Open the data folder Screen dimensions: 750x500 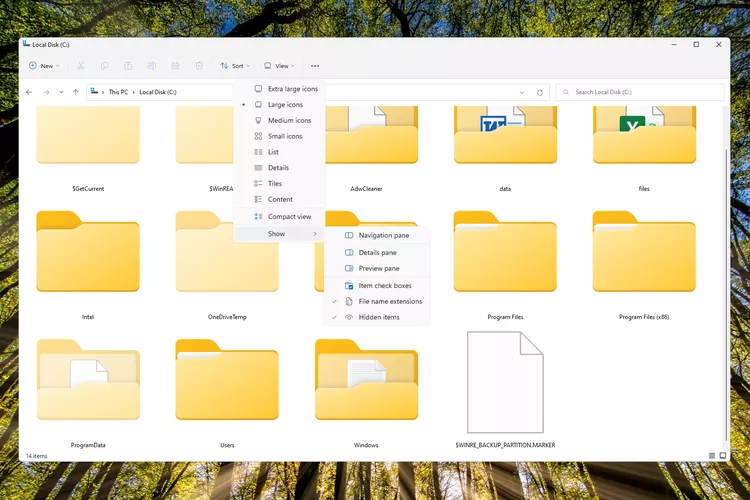click(505, 148)
